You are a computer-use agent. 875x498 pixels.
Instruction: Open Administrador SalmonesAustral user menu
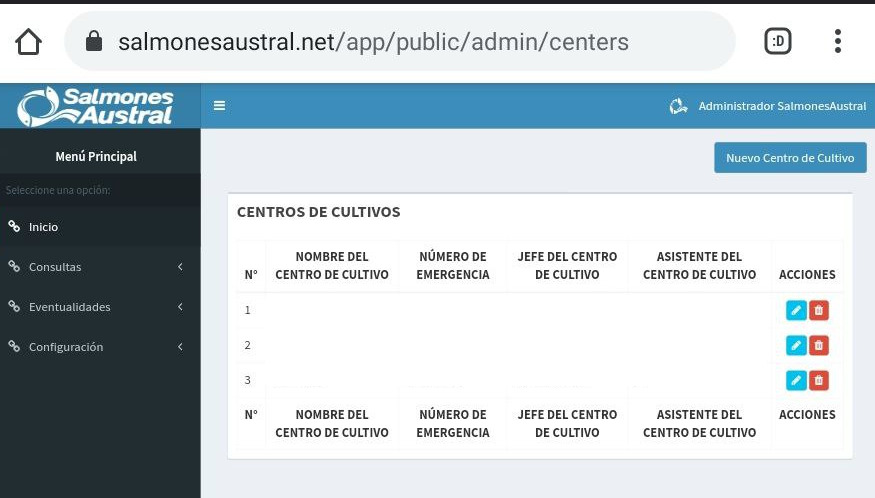[x=782, y=106]
